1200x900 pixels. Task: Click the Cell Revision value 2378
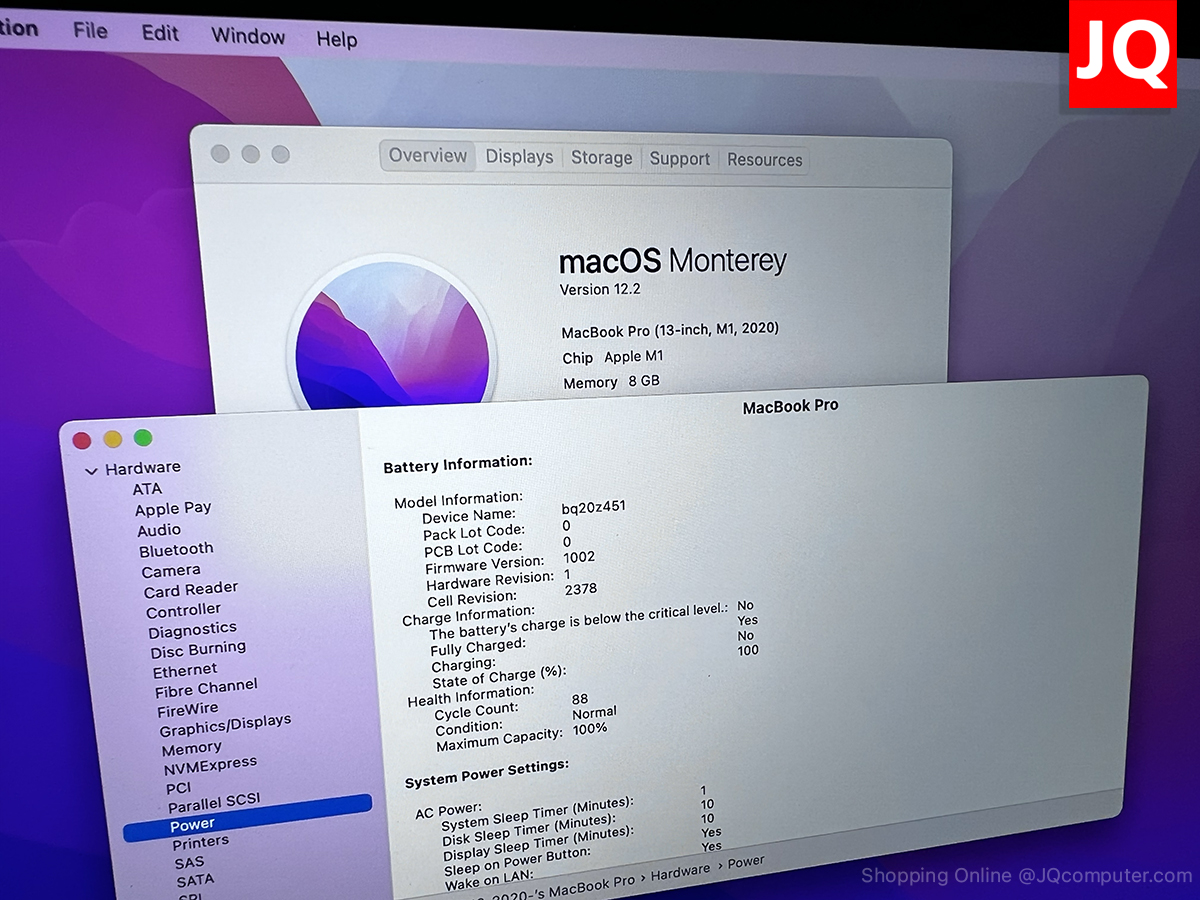pos(581,589)
